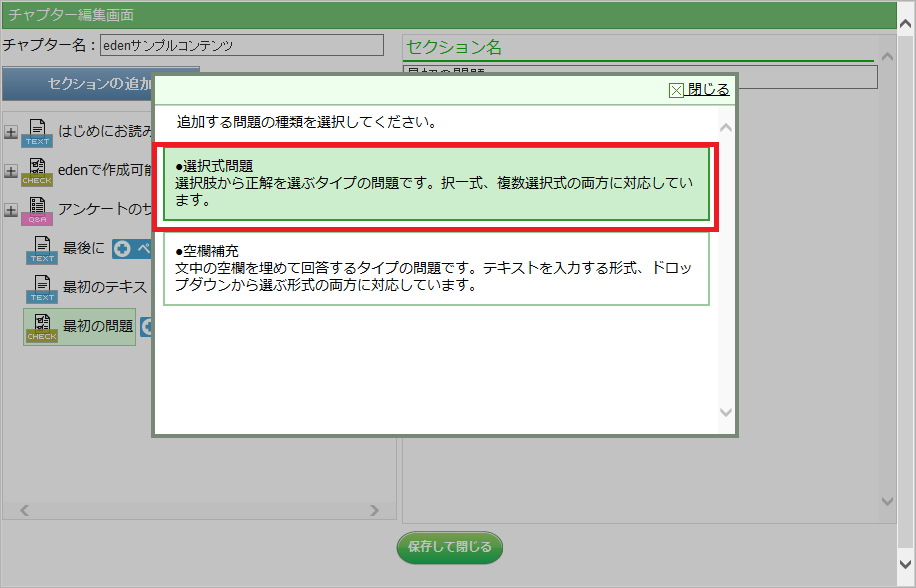The width and height of the screenshot is (916, 588).
Task: Click the page scrollbar down arrow
Action: (x=905, y=564)
